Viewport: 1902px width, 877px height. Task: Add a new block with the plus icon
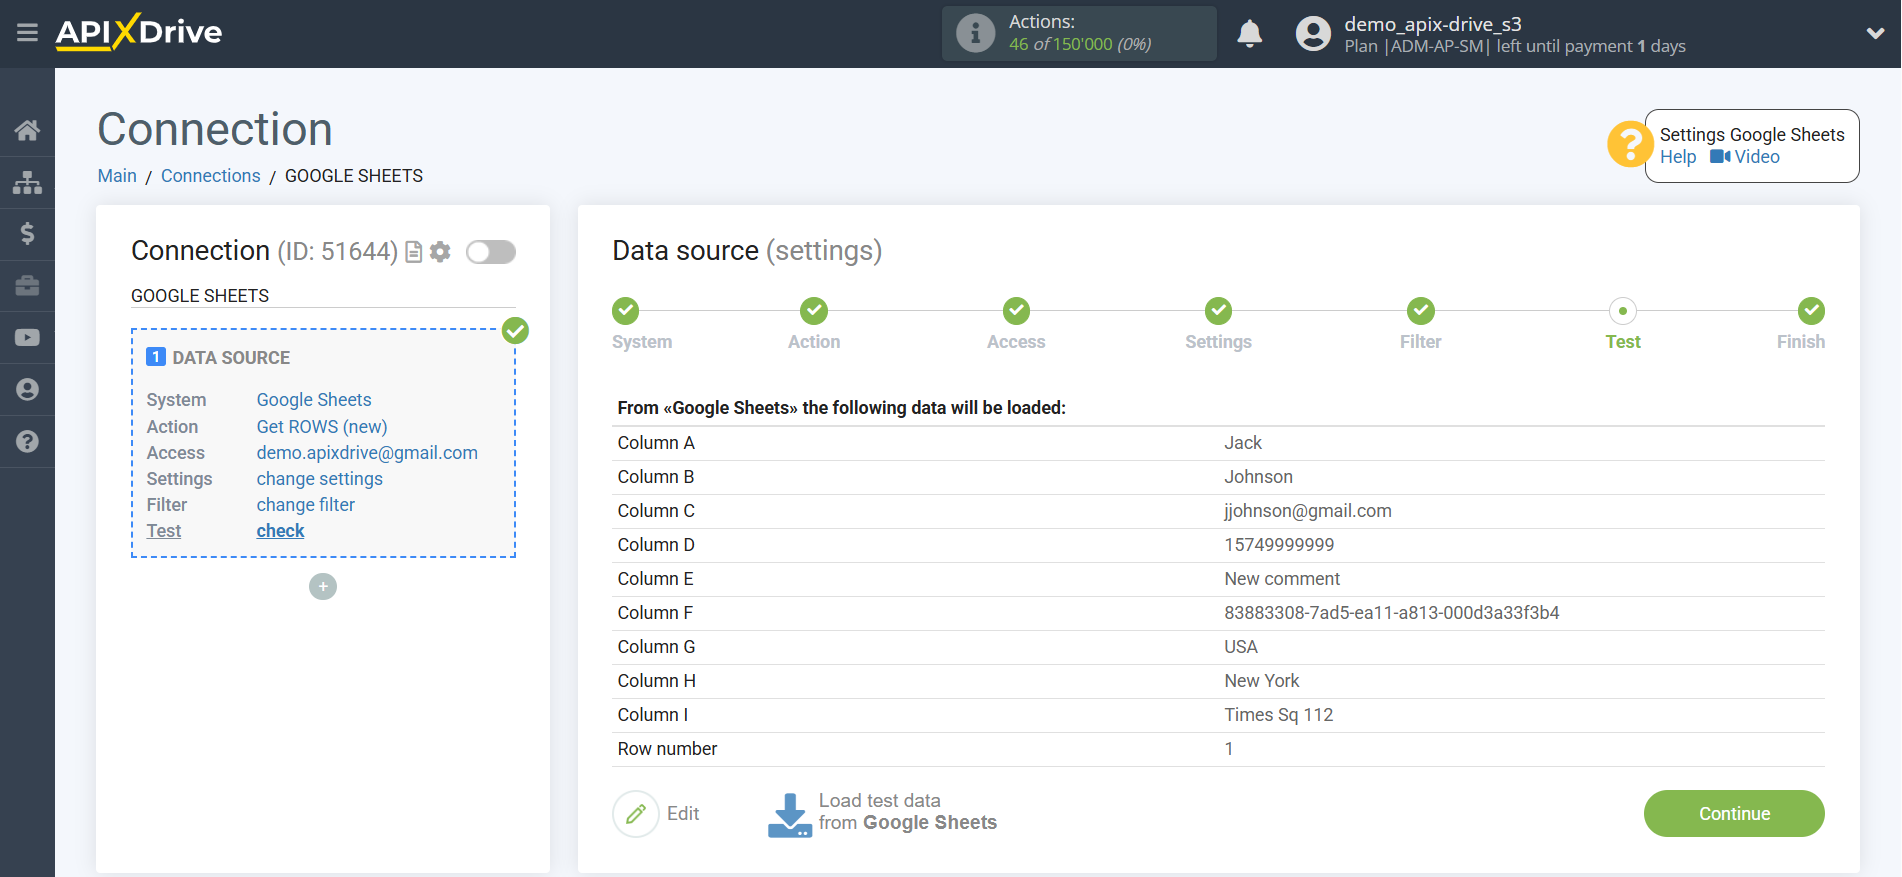[323, 586]
